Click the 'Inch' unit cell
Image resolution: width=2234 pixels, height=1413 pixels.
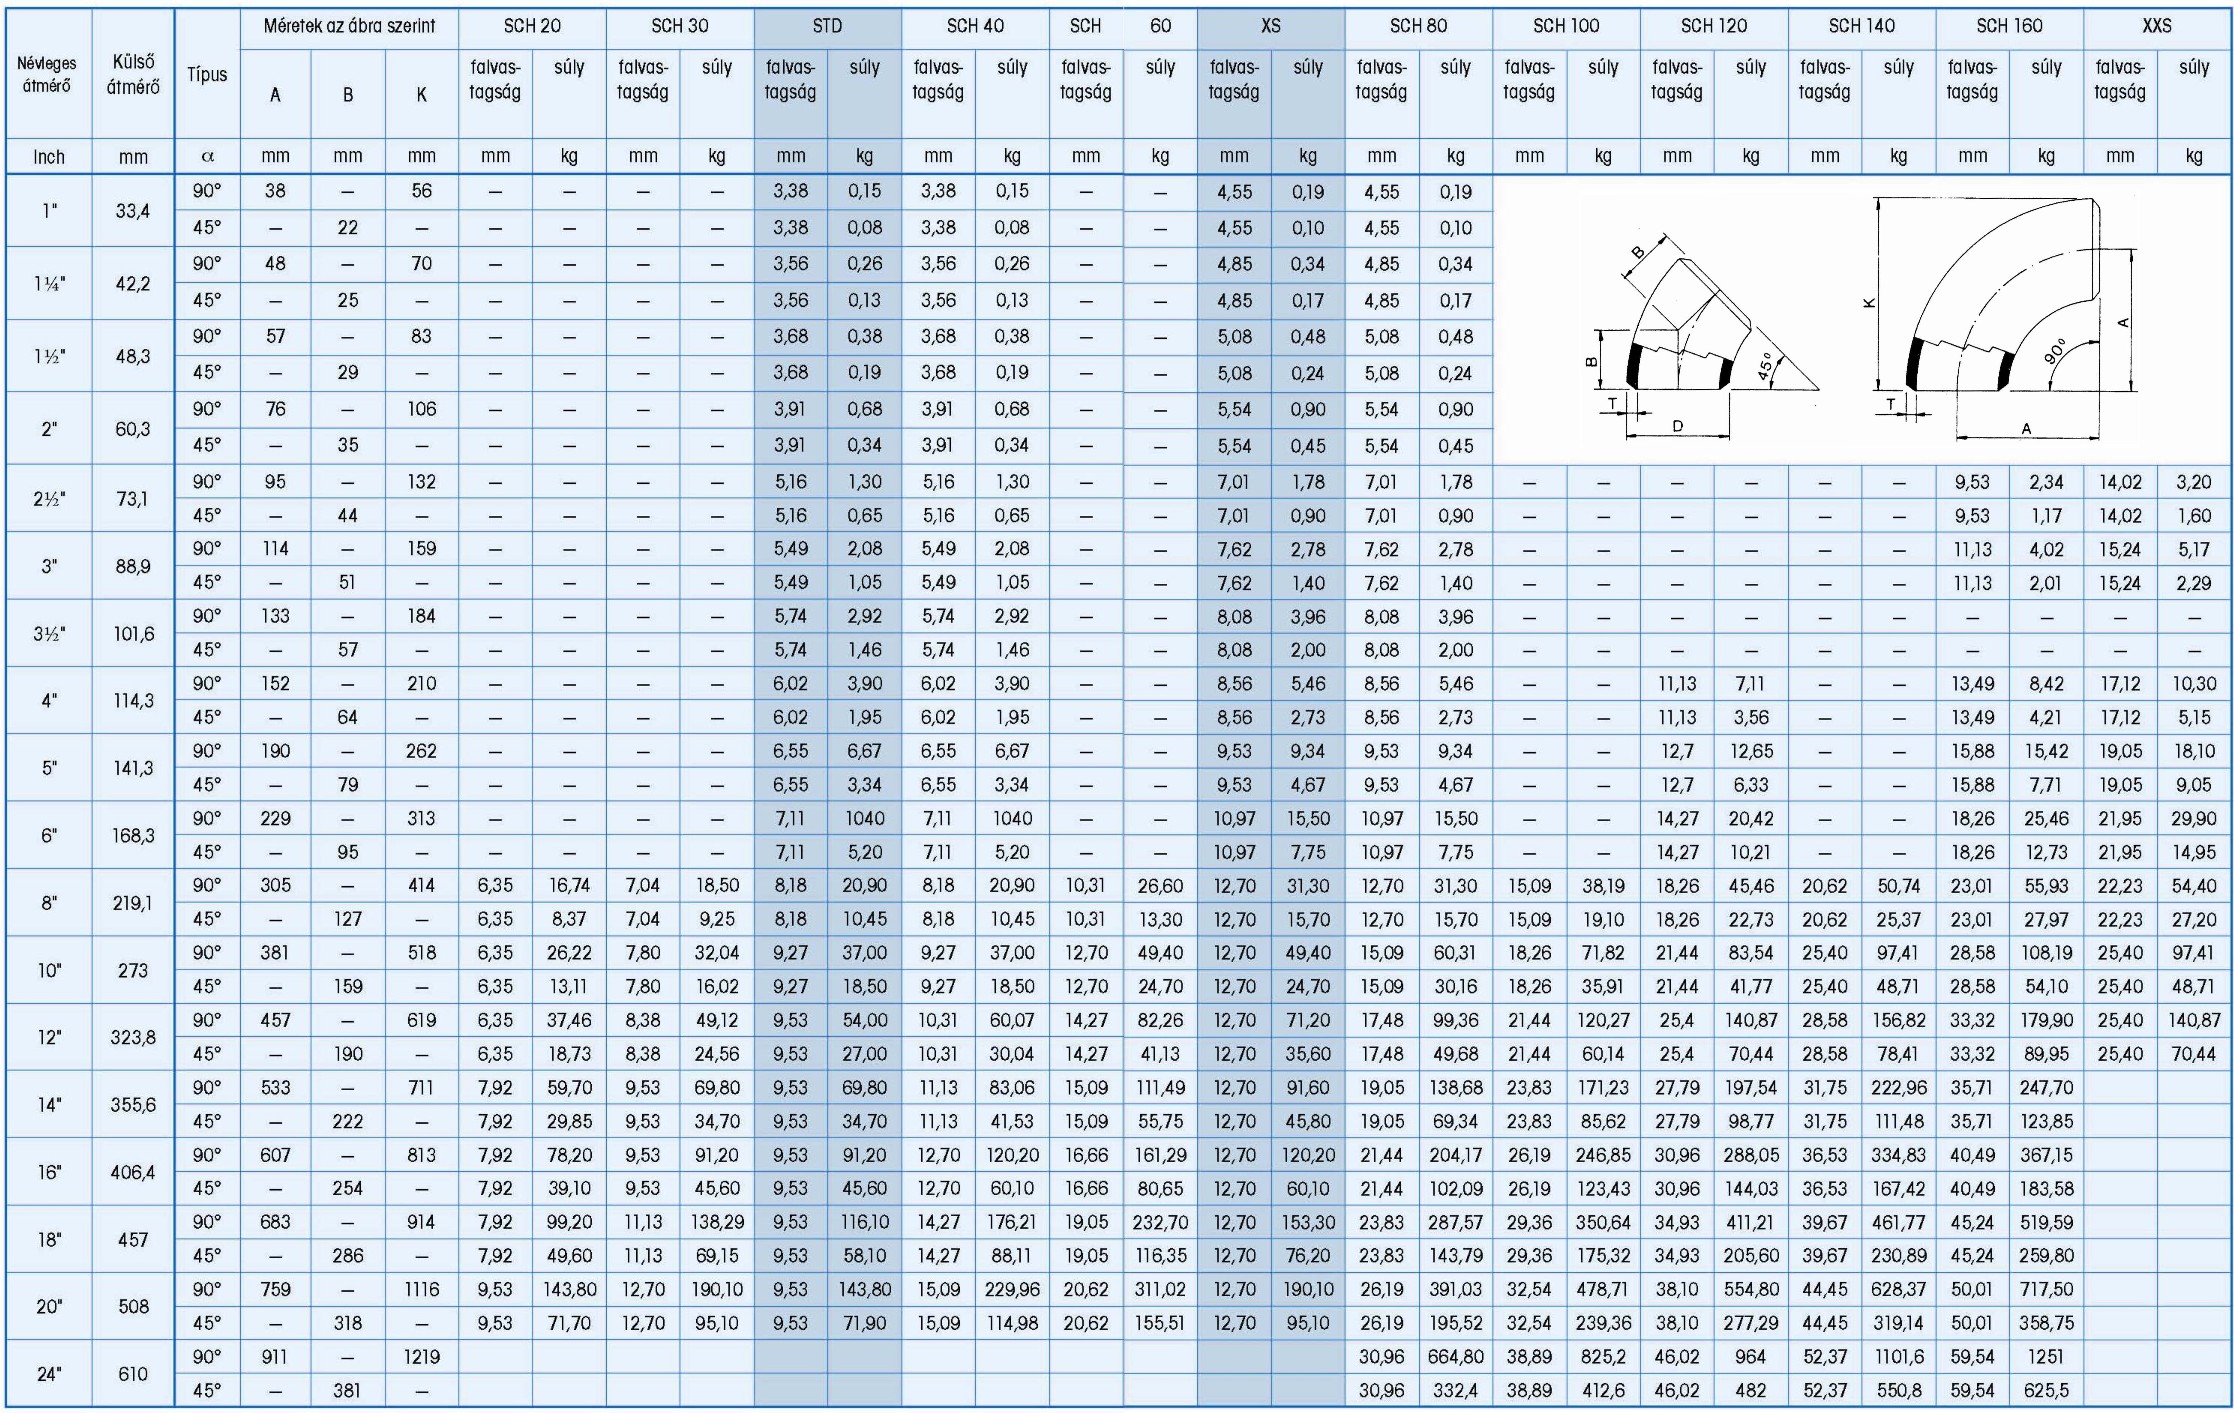click(48, 157)
